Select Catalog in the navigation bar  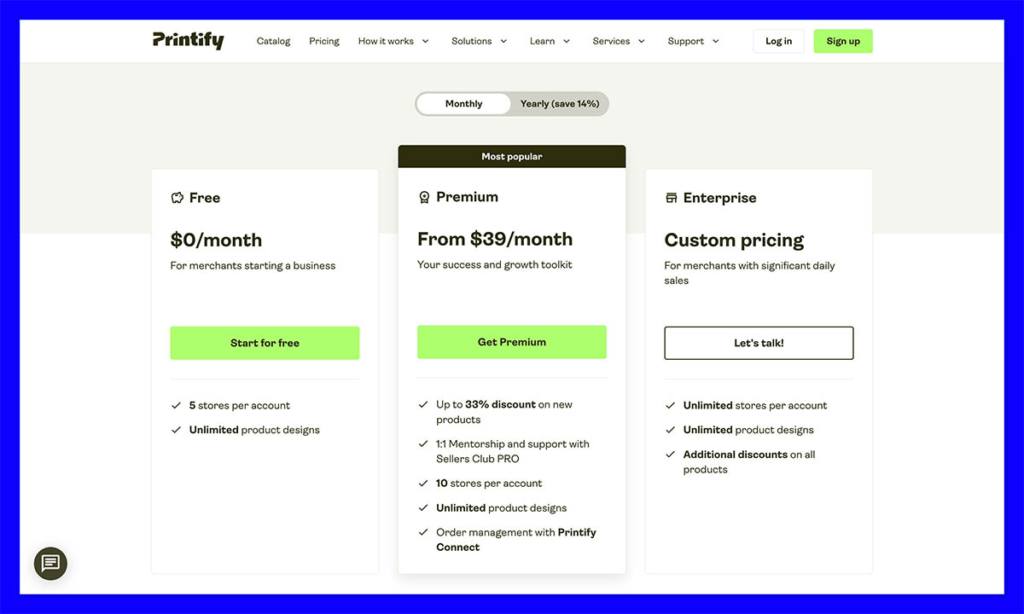pyautogui.click(x=273, y=41)
